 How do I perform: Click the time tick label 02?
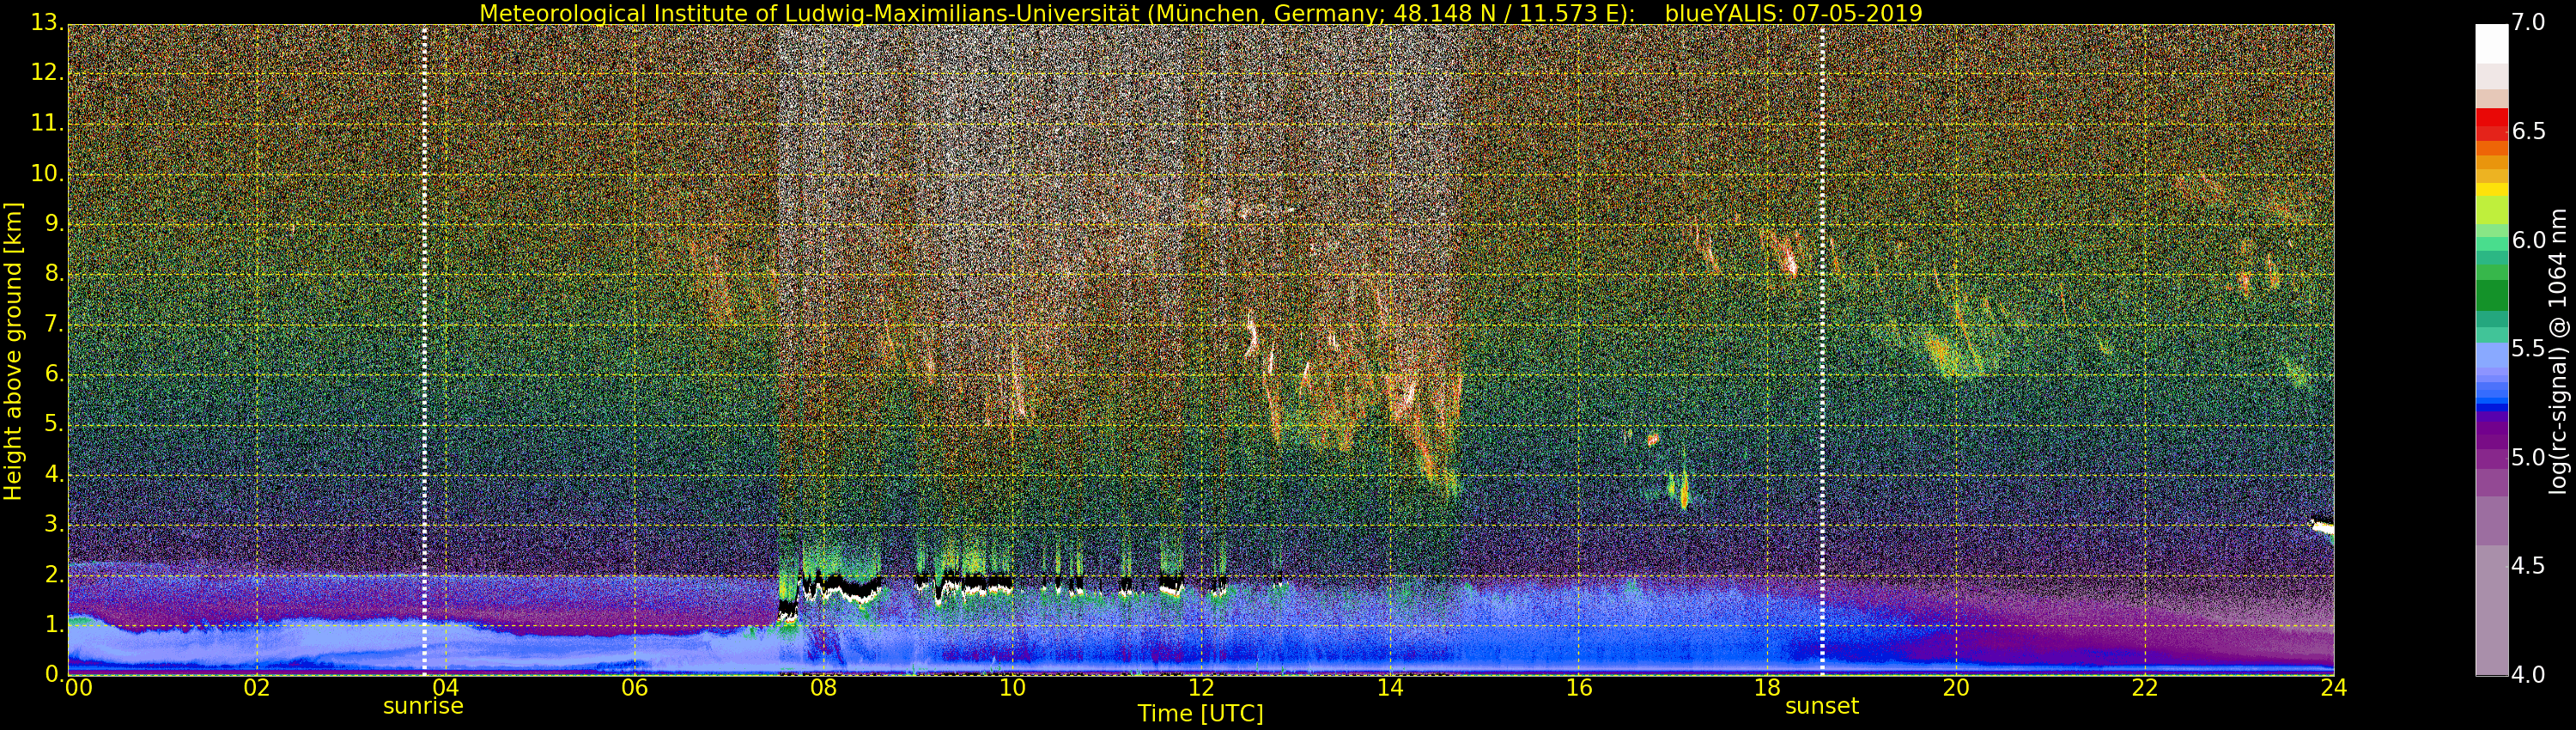(x=257, y=688)
